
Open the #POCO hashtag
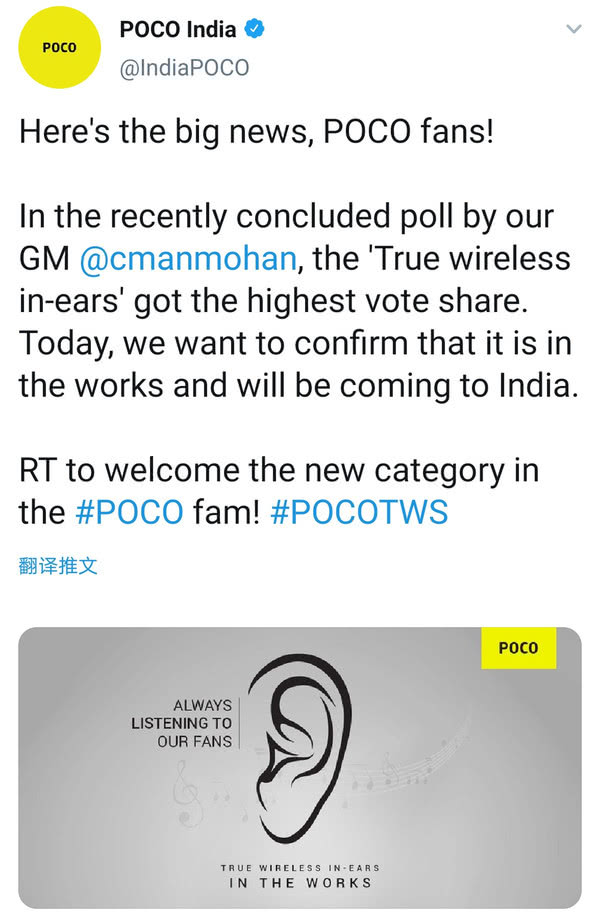(129, 513)
